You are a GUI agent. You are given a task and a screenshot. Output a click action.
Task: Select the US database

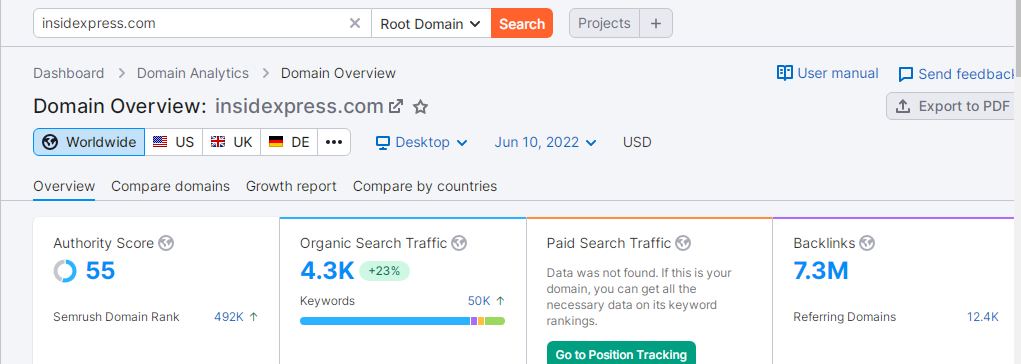click(174, 142)
